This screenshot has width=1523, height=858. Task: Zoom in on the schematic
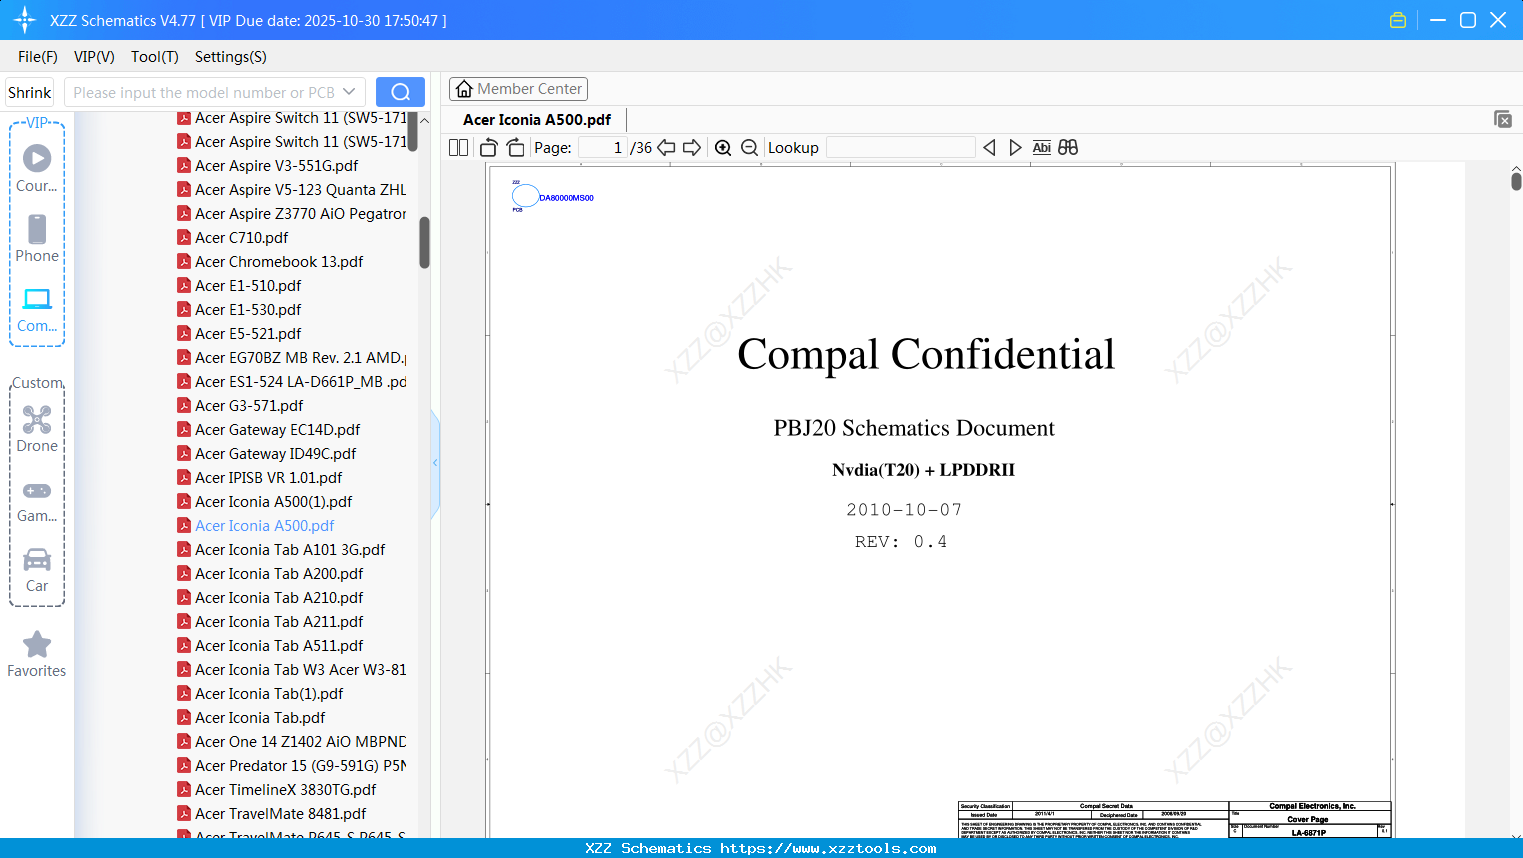723,148
